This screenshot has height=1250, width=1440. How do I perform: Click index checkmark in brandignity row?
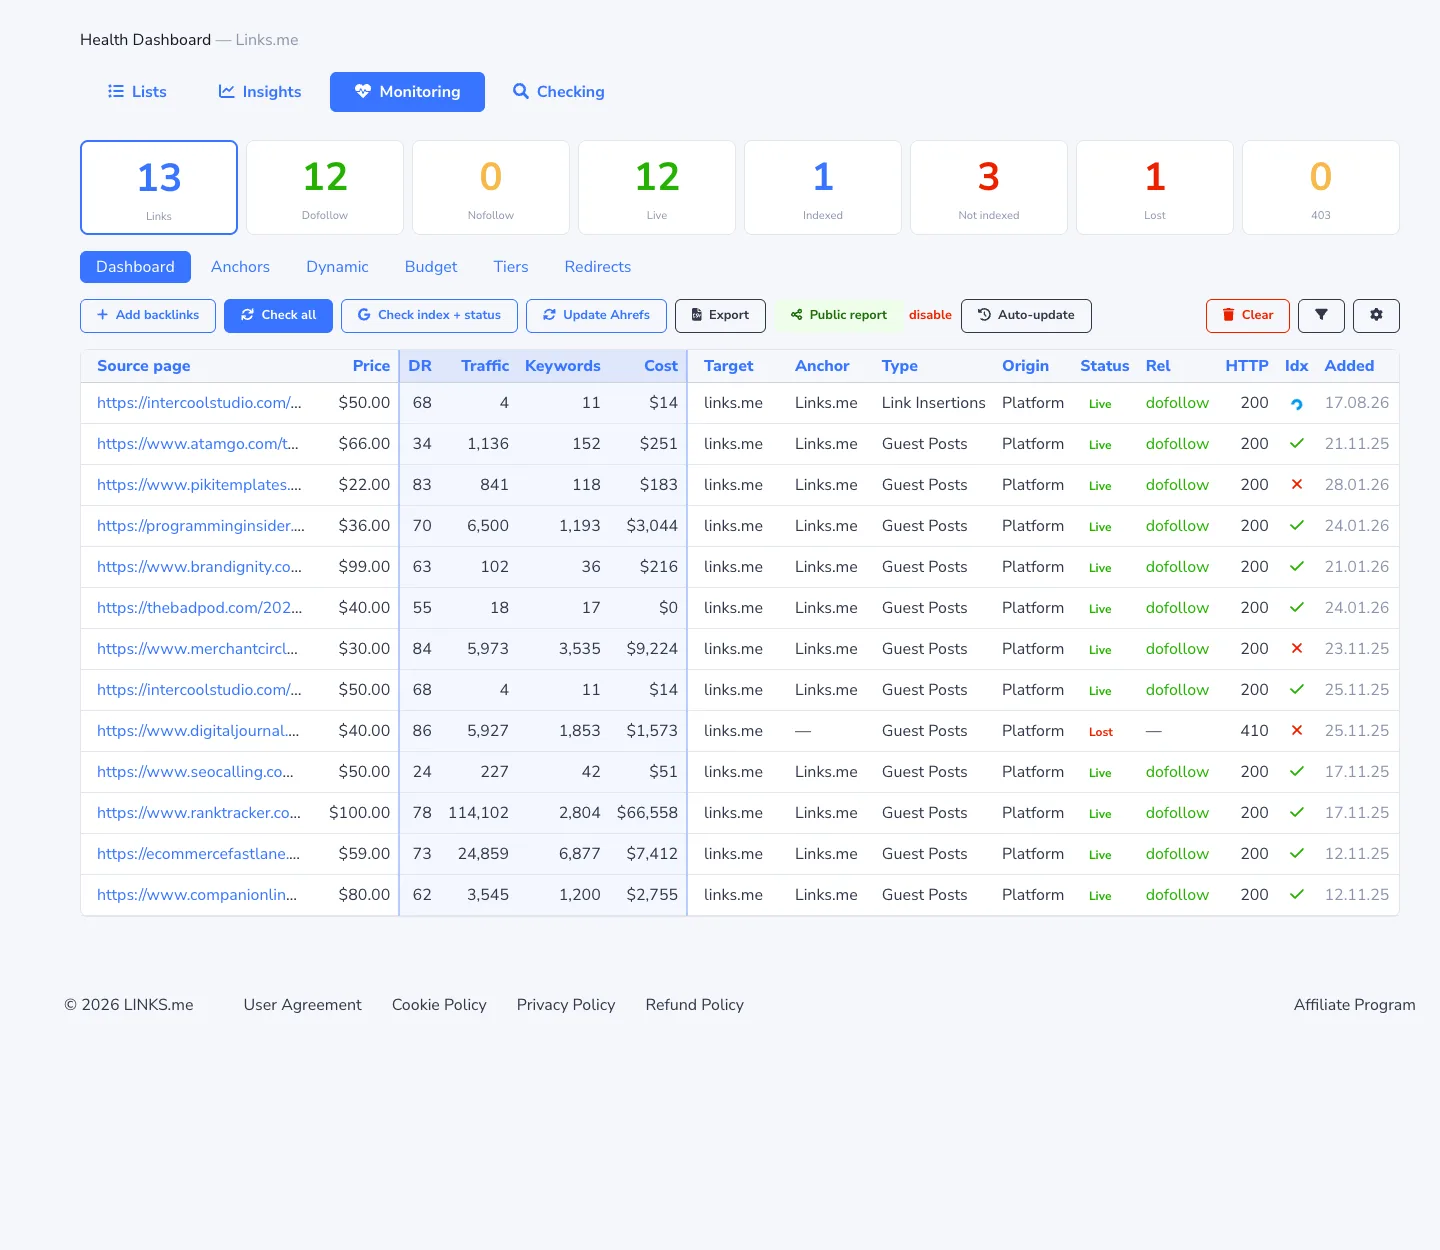tap(1296, 566)
